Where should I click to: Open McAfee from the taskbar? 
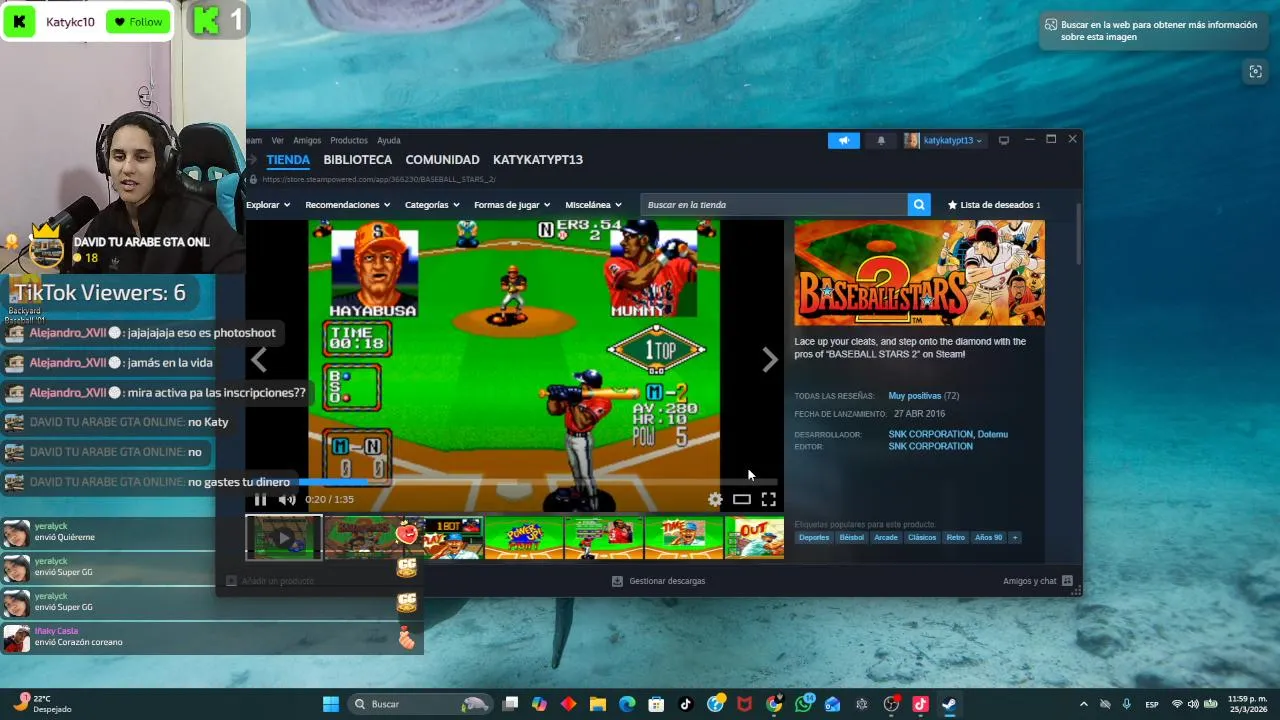point(744,704)
